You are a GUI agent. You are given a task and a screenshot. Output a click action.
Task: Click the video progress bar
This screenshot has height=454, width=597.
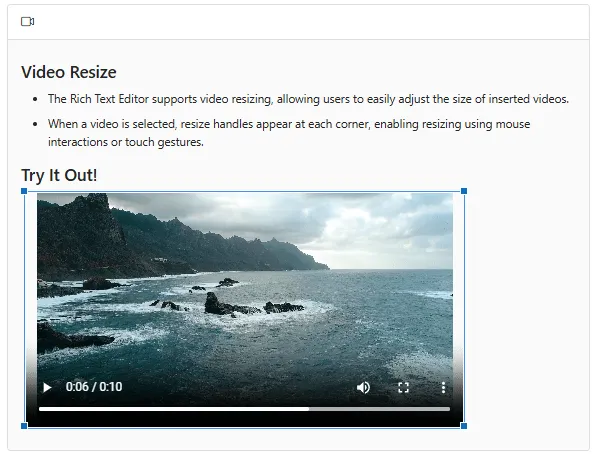point(244,409)
